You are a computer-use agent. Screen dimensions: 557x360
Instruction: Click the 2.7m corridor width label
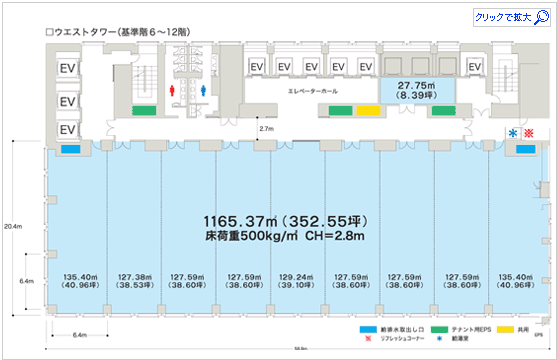pos(266,129)
